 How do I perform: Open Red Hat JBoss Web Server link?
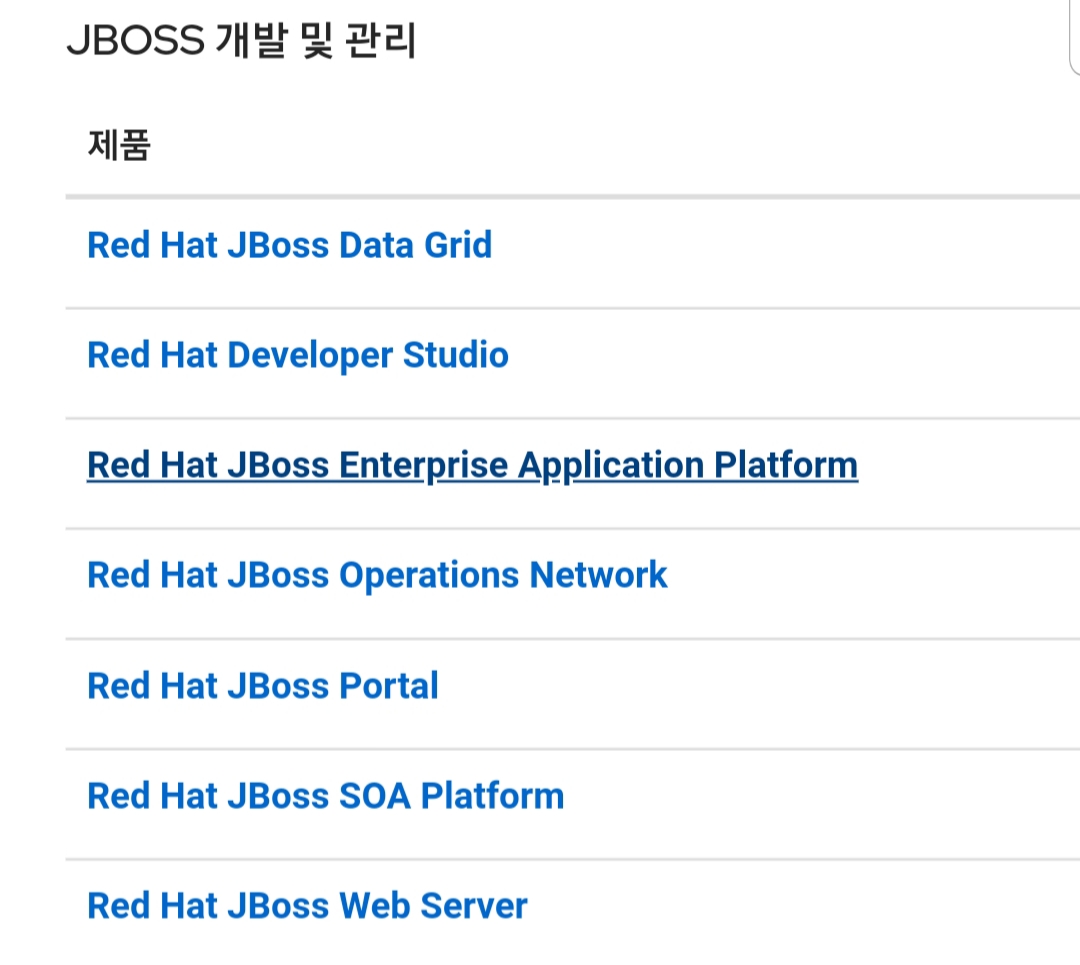pyautogui.click(x=307, y=906)
